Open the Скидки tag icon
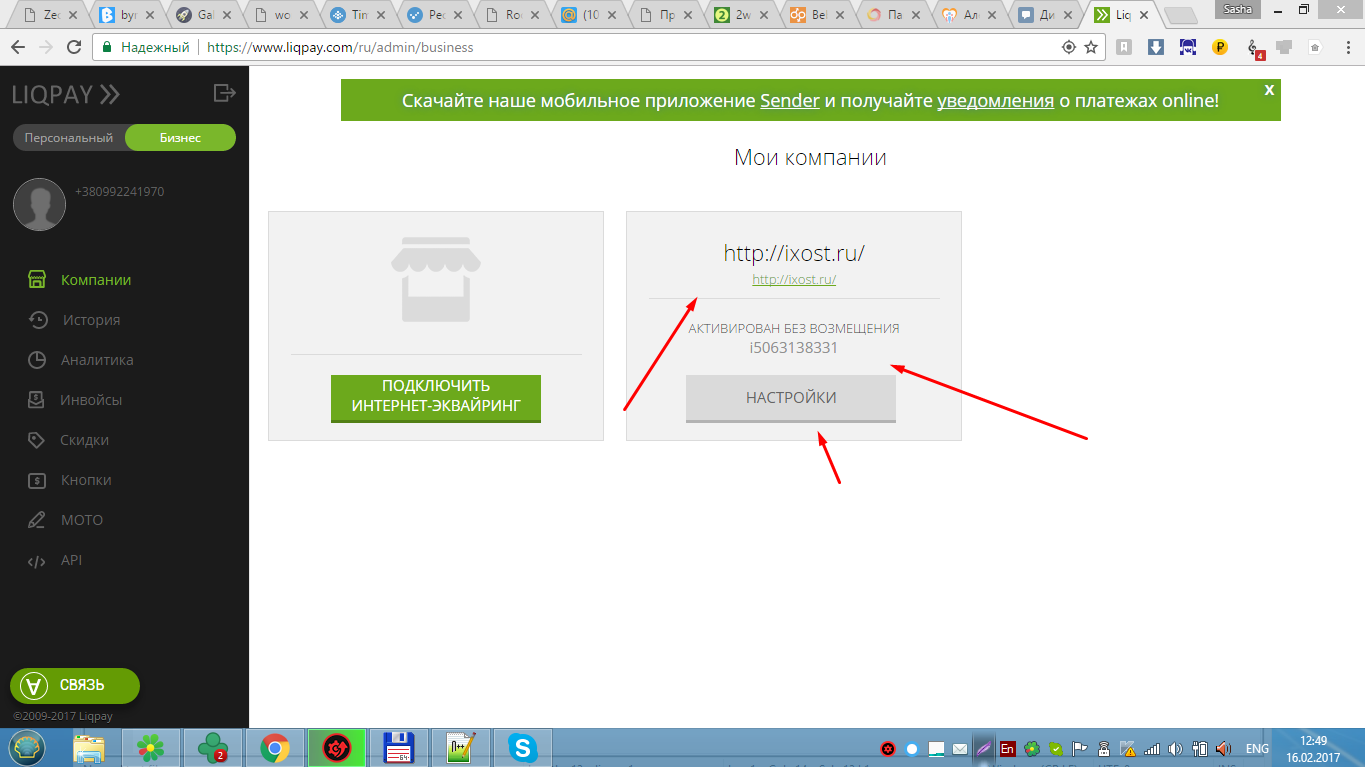Image resolution: width=1365 pixels, height=767 pixels. pos(37,440)
